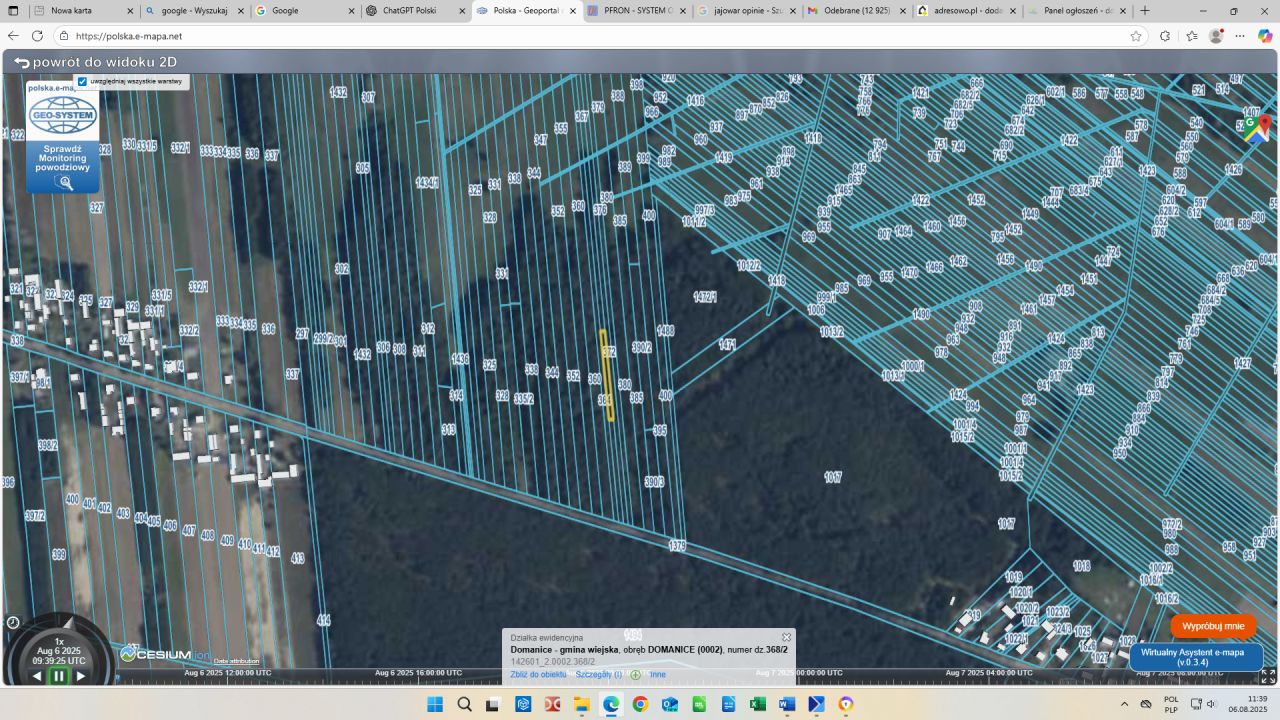Switch to the ChatGPT Polski tab
Image resolution: width=1280 pixels, height=720 pixels.
(409, 11)
